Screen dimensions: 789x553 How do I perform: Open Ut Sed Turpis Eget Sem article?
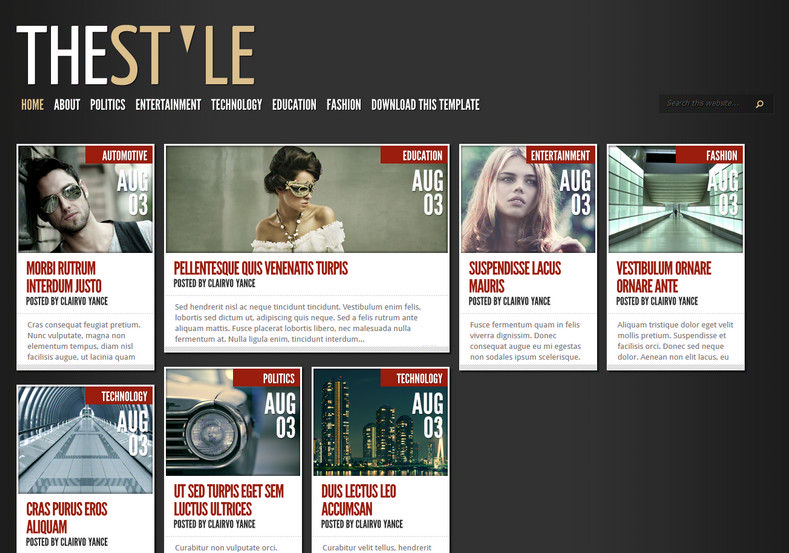[228, 500]
